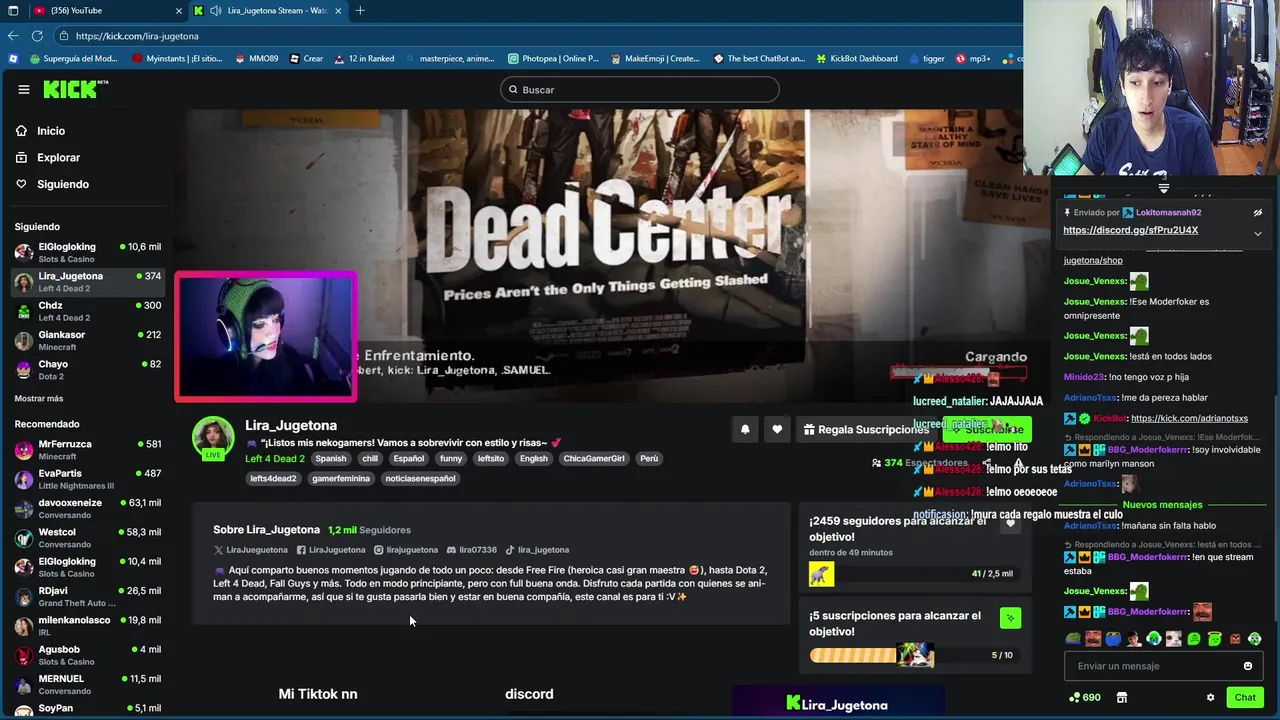Open the Photopea bookmark
1280x720 pixels.
pyautogui.click(x=553, y=59)
